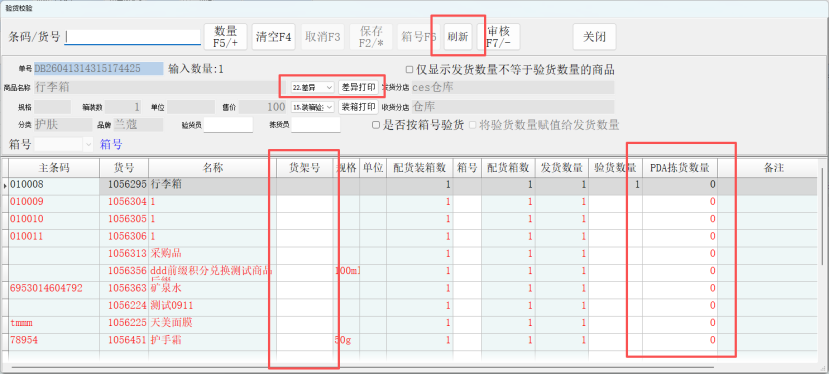Click the 装箱打印 button
The image size is (829, 374).
coord(358,107)
